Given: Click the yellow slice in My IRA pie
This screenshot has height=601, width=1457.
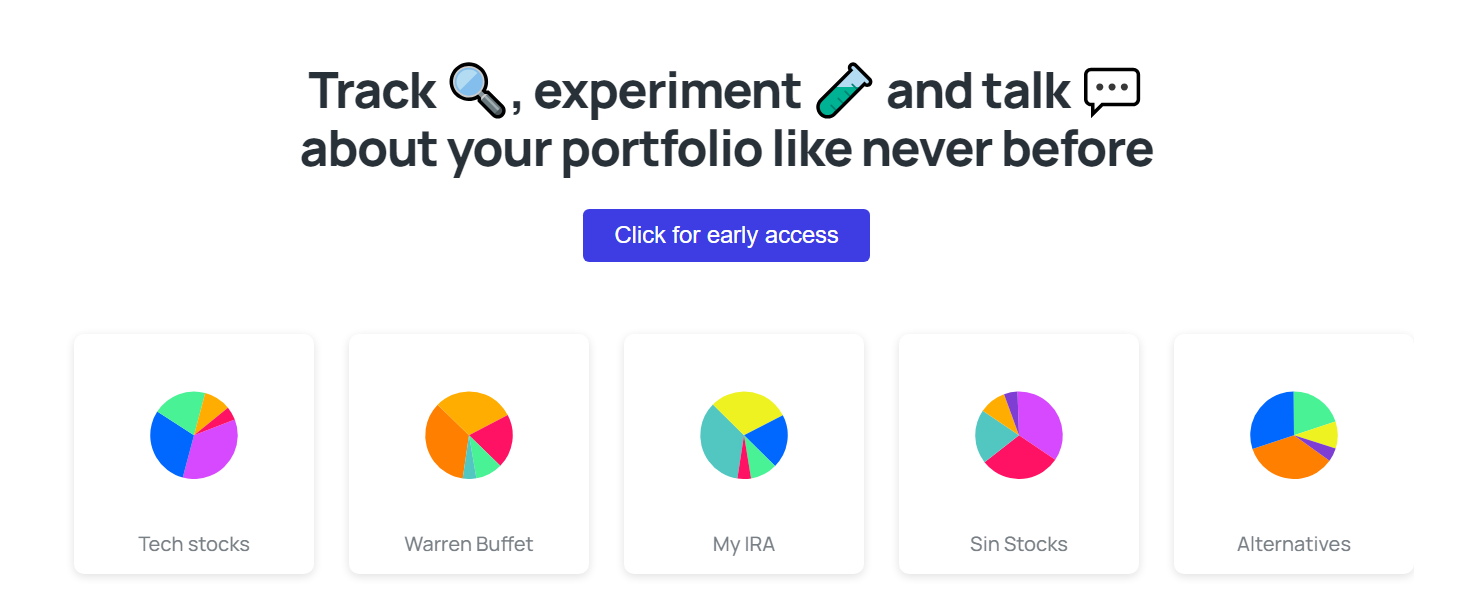Looking at the screenshot, I should coord(748,409).
